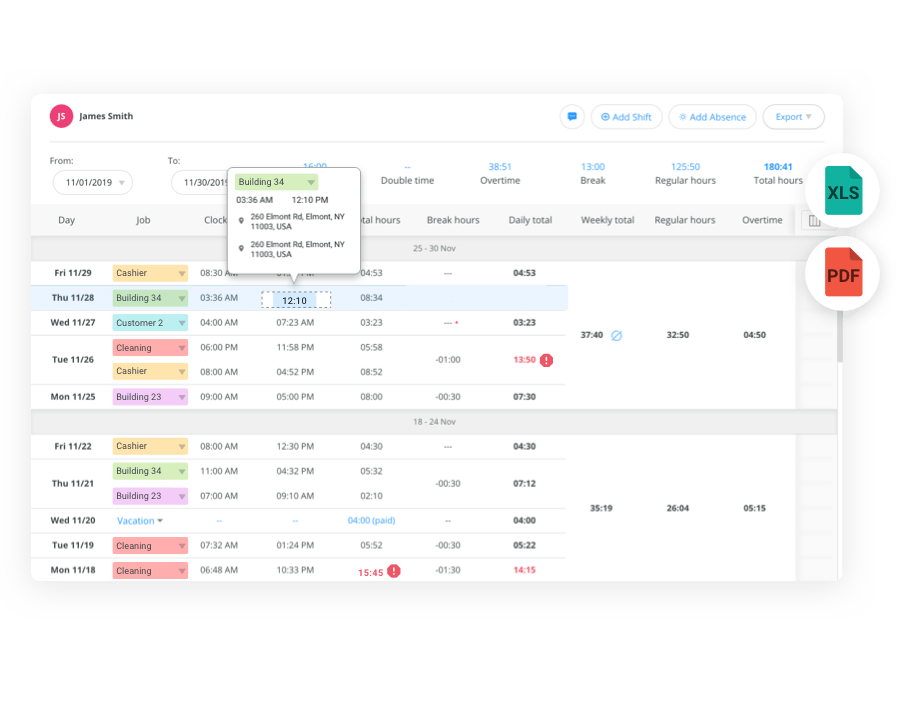Select the 12:10 time input field
This screenshot has height=717, width=910.
point(296,298)
